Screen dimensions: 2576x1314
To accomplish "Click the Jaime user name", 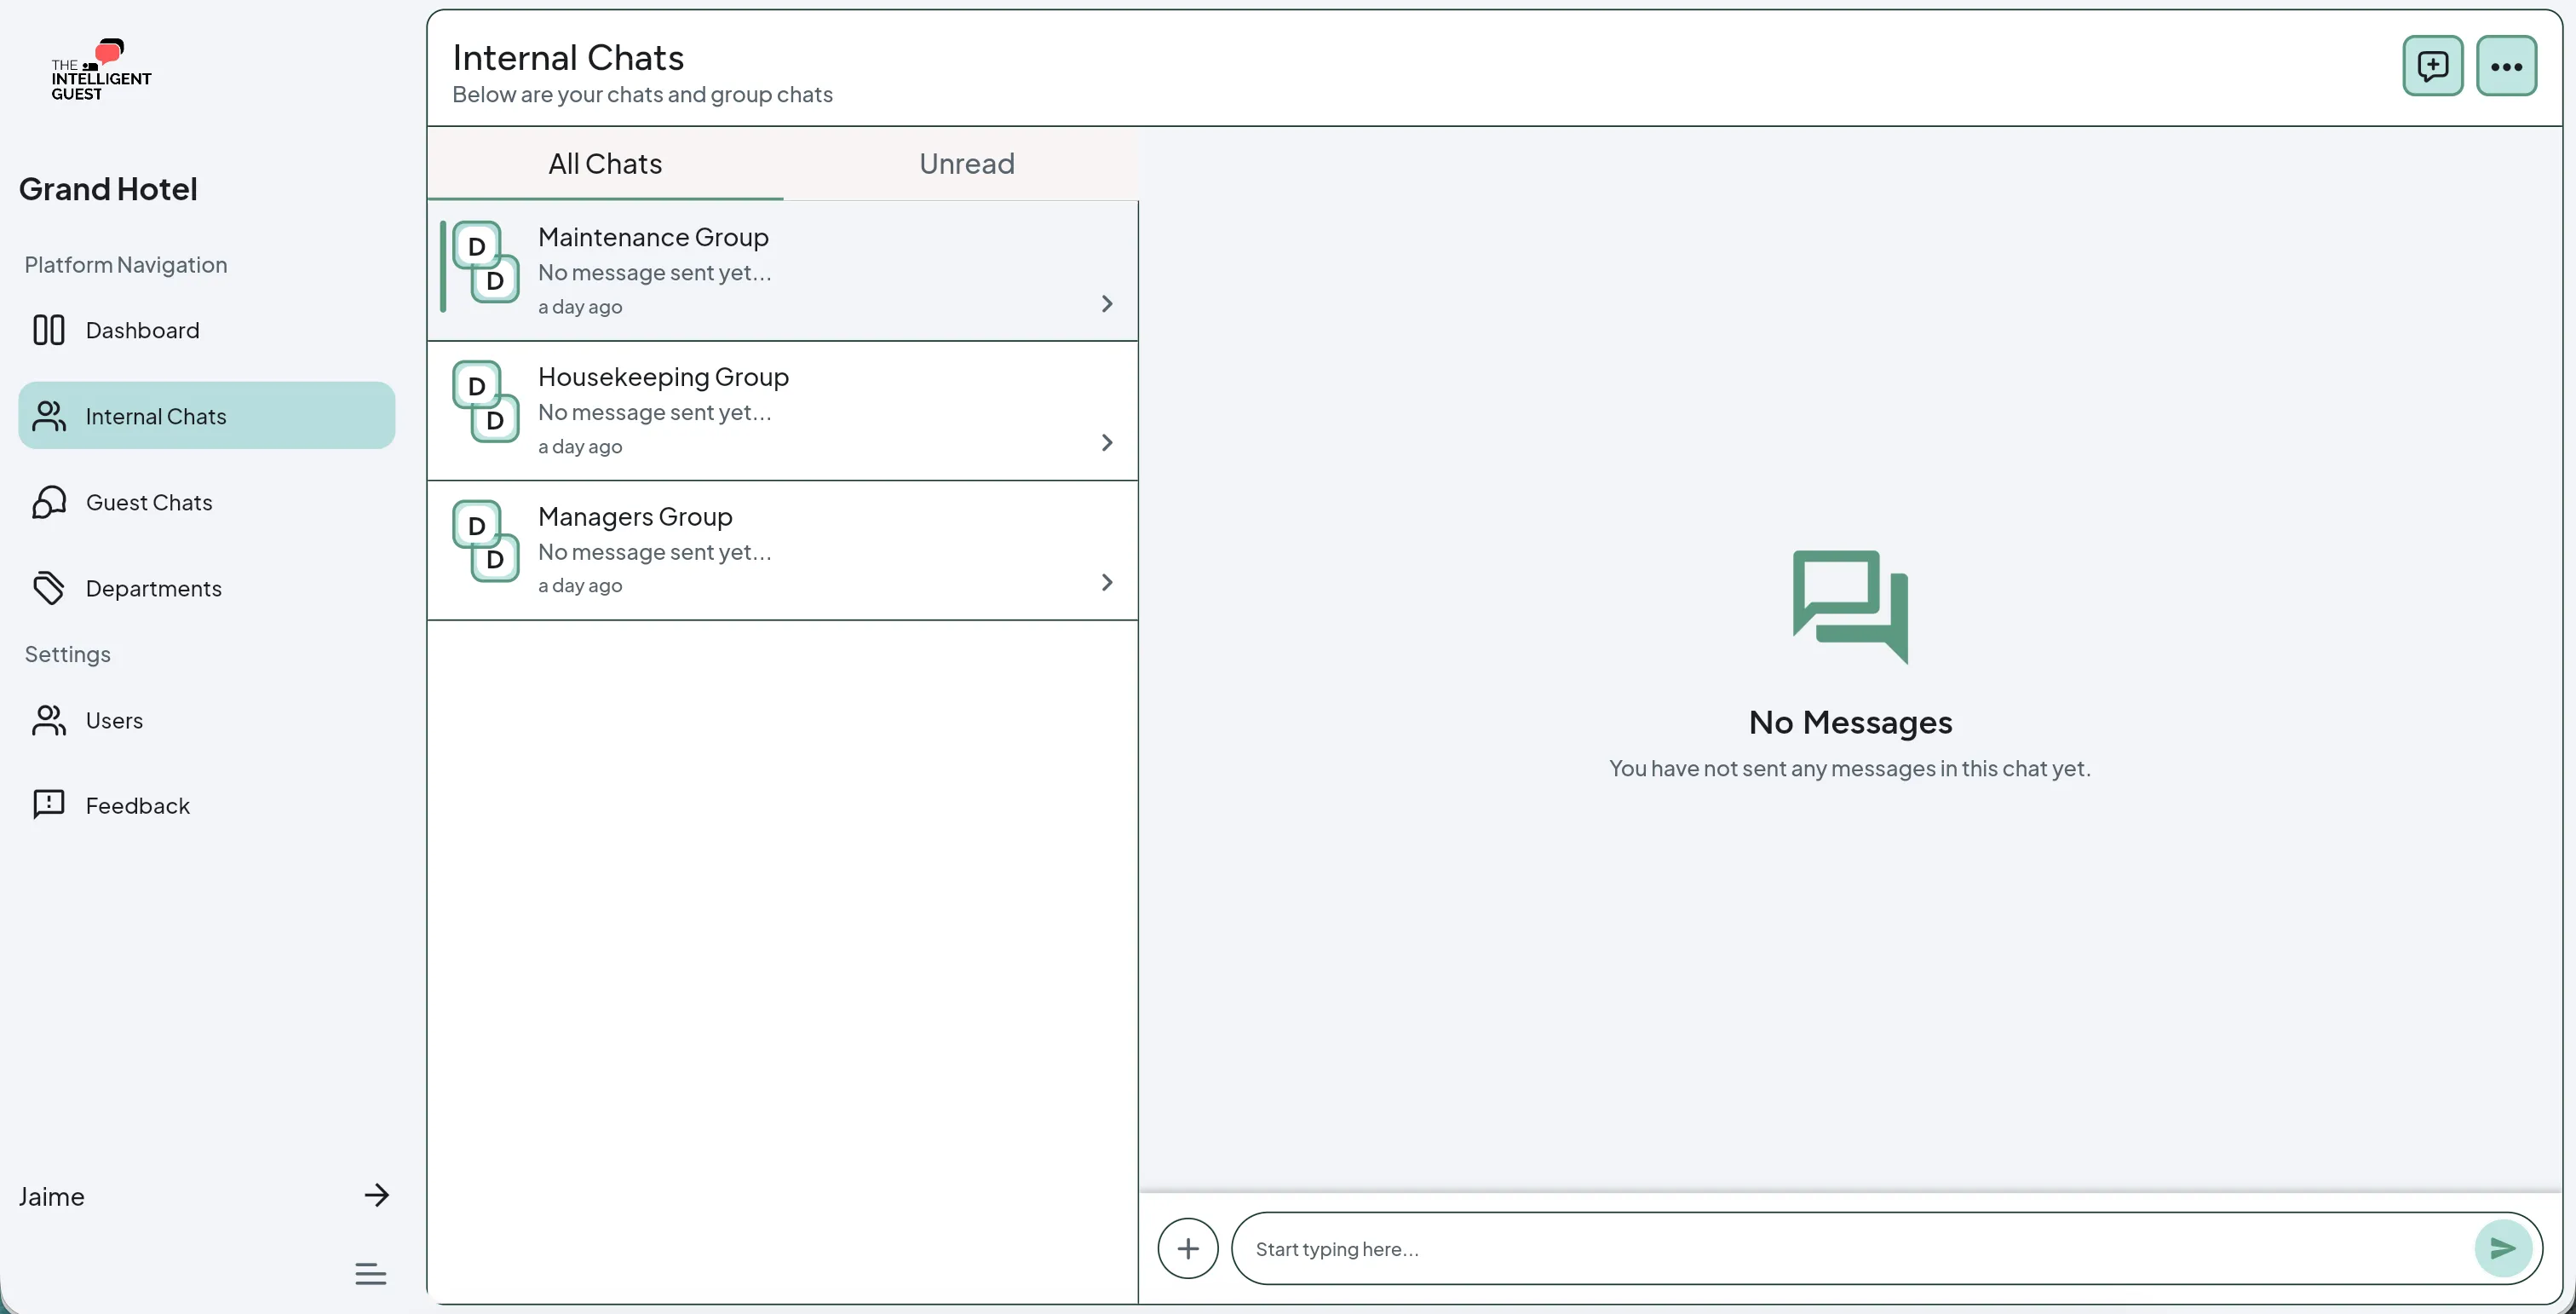I will click(51, 1196).
